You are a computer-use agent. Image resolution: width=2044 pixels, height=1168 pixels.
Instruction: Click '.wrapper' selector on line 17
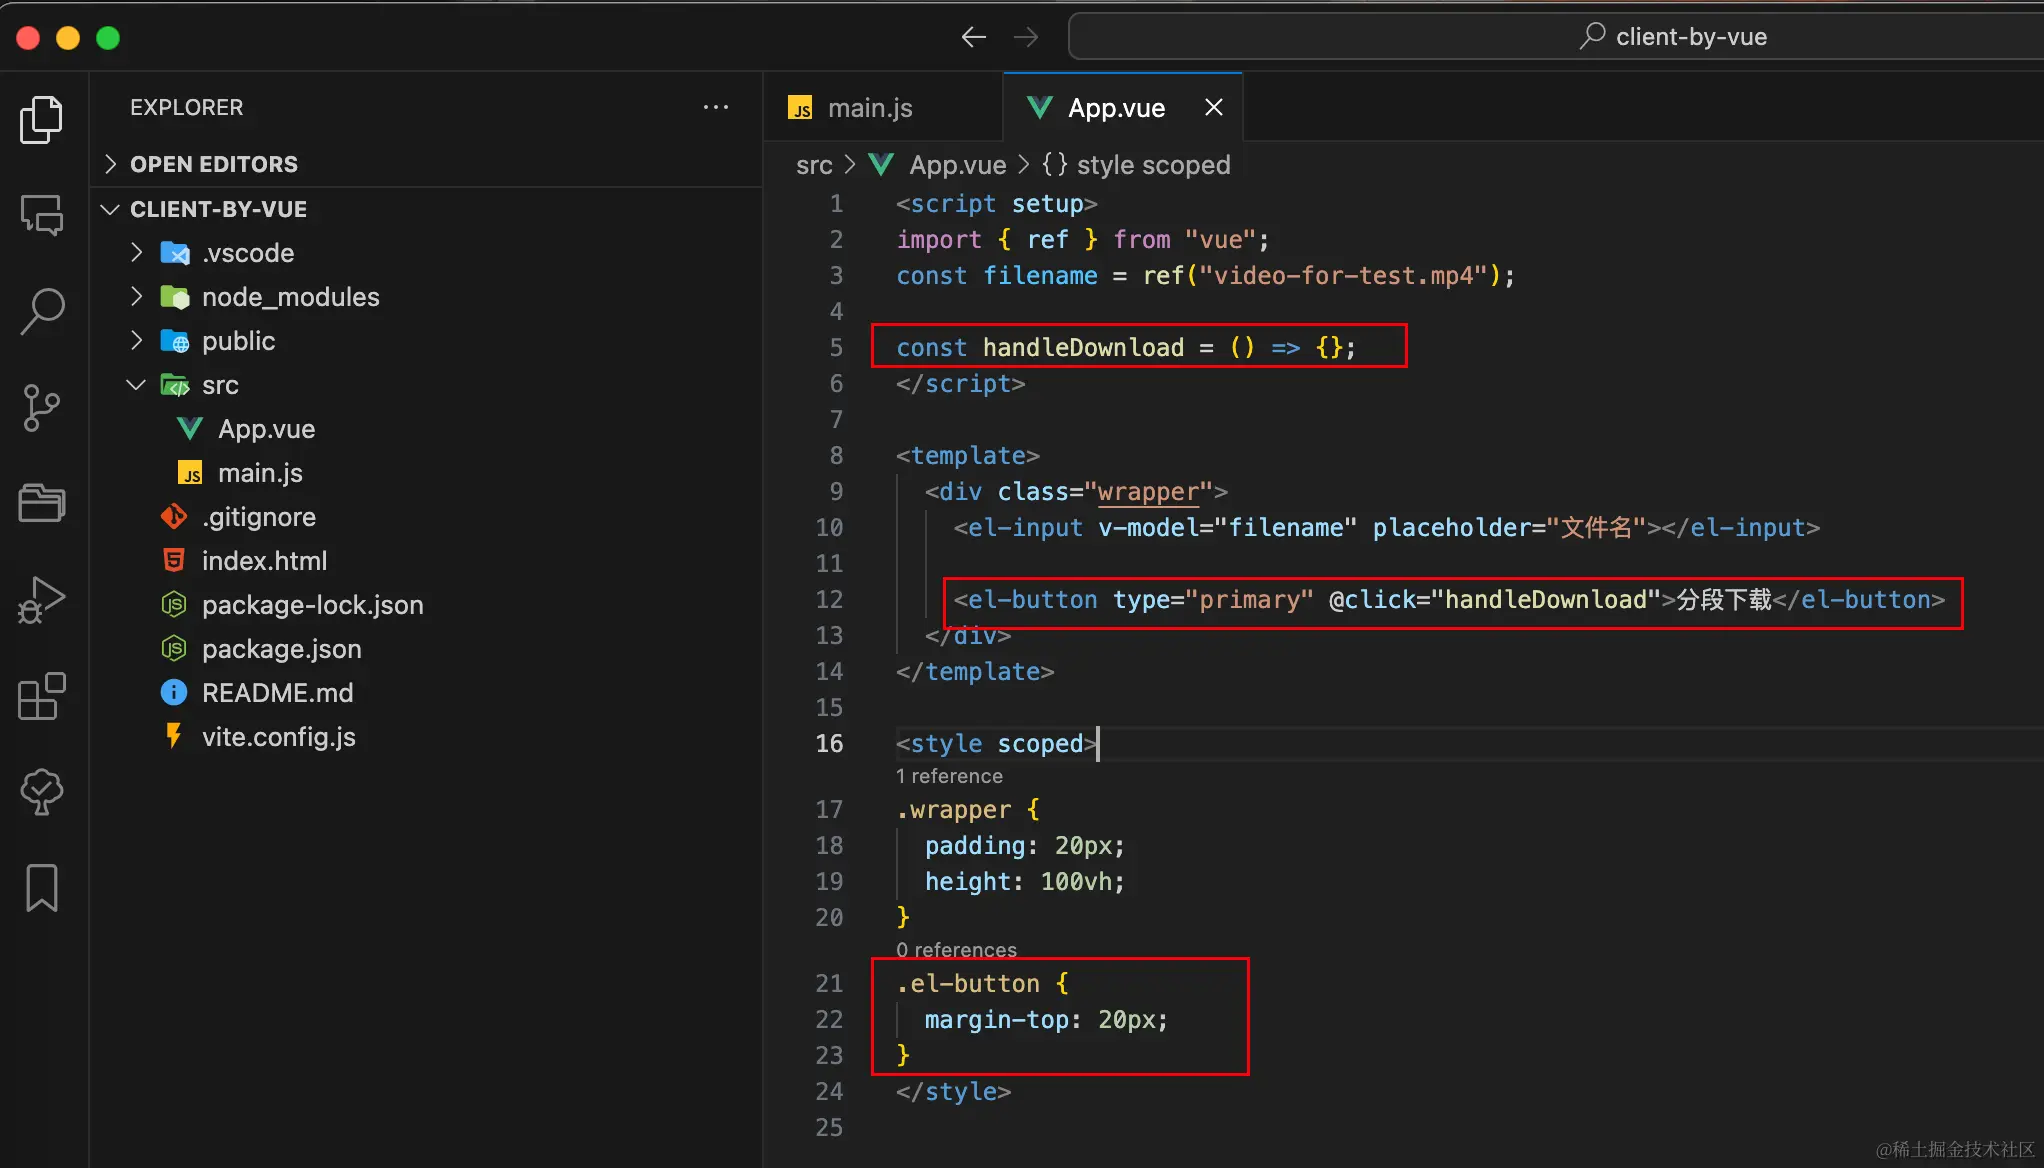pos(954,809)
